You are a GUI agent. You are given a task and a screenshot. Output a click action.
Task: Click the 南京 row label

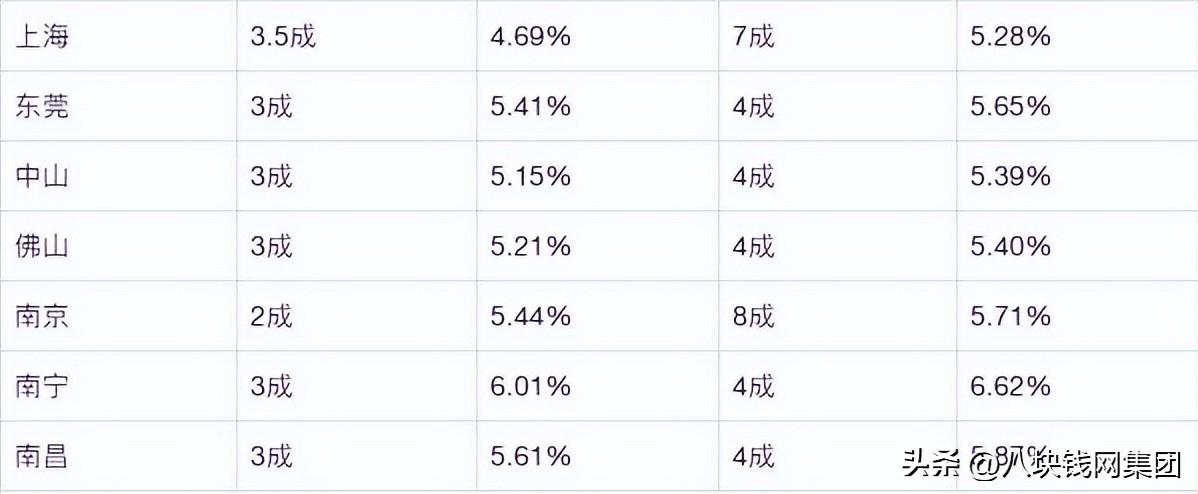pyautogui.click(x=42, y=317)
